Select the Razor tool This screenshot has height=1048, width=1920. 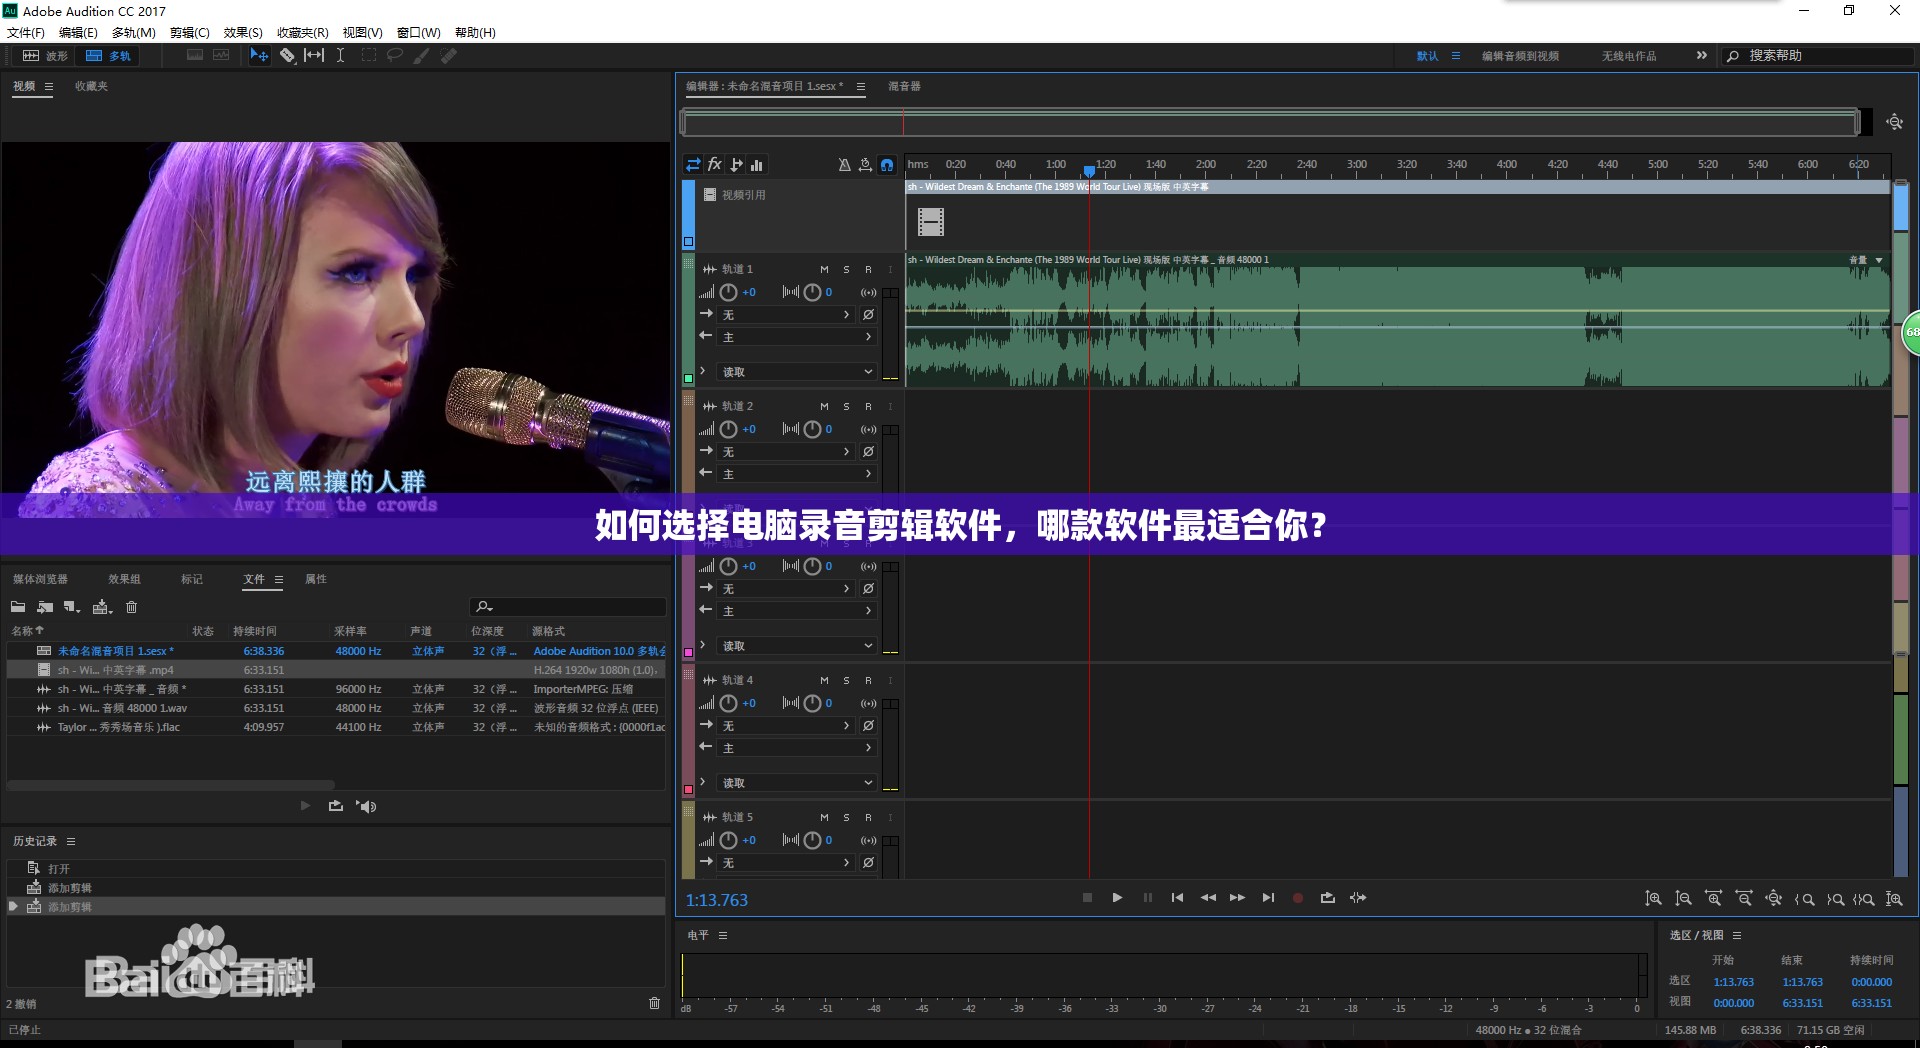coord(287,56)
